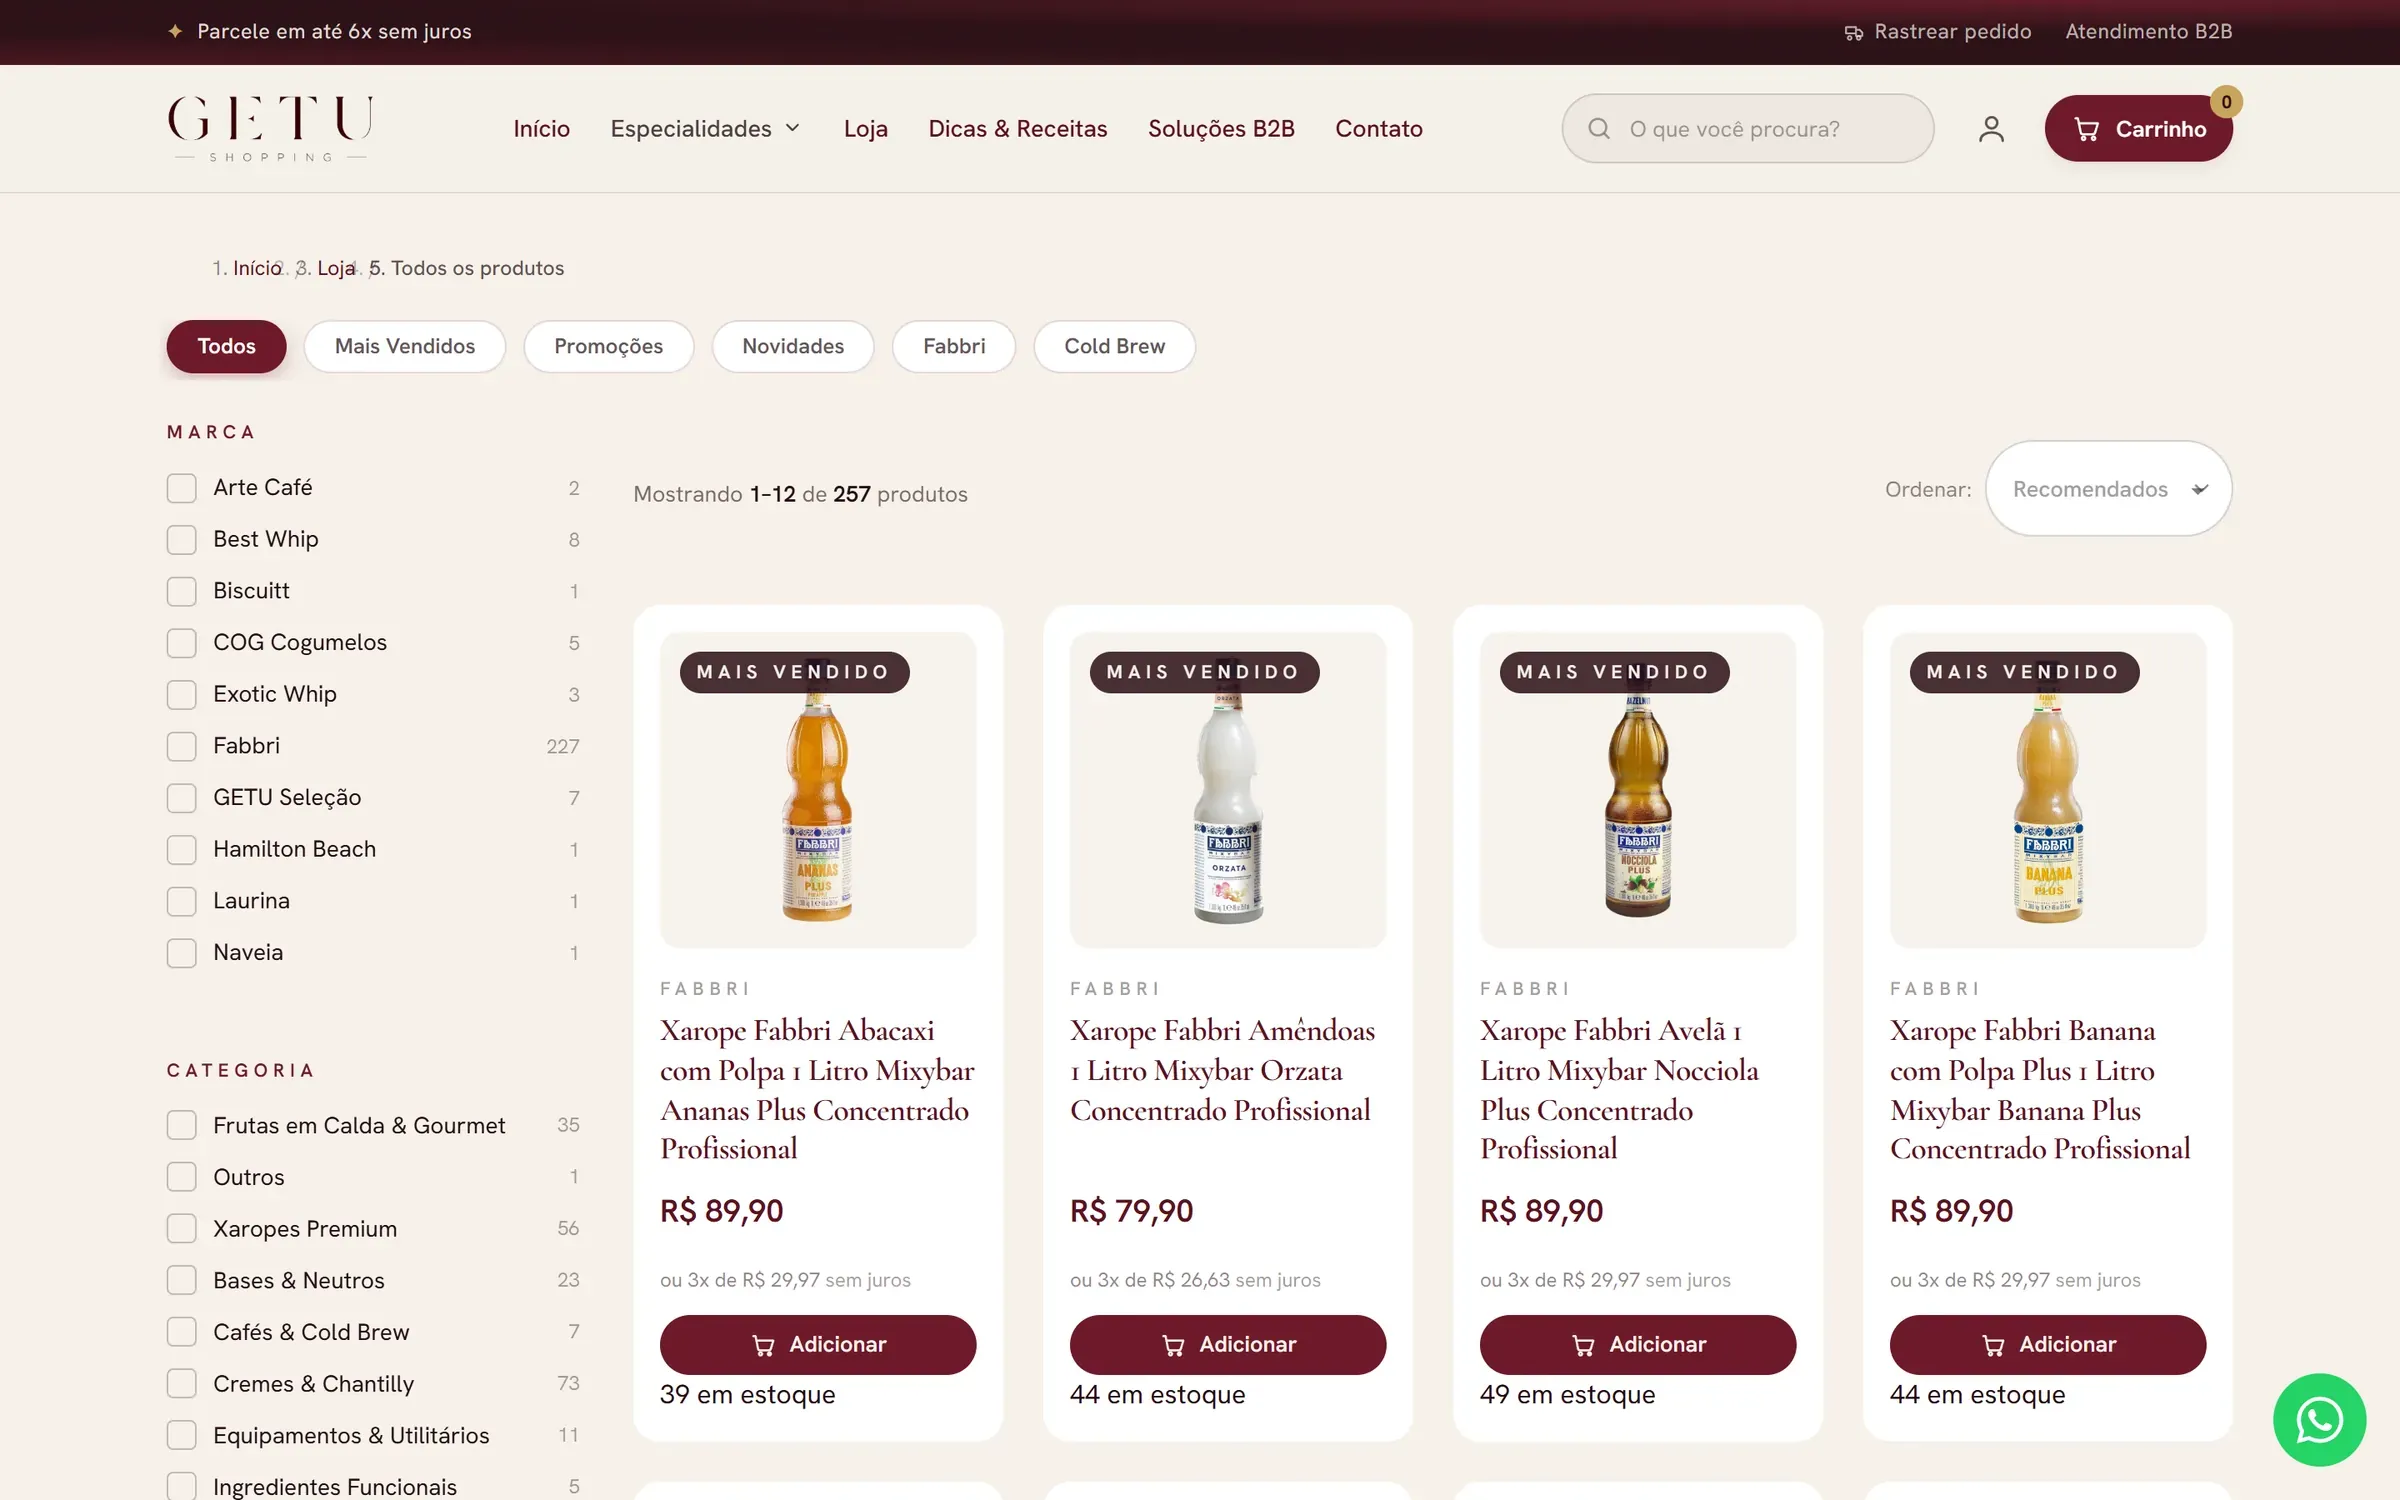Click the search magnifier icon
Viewport: 2400px width, 1500px height.
pyautogui.click(x=1599, y=129)
